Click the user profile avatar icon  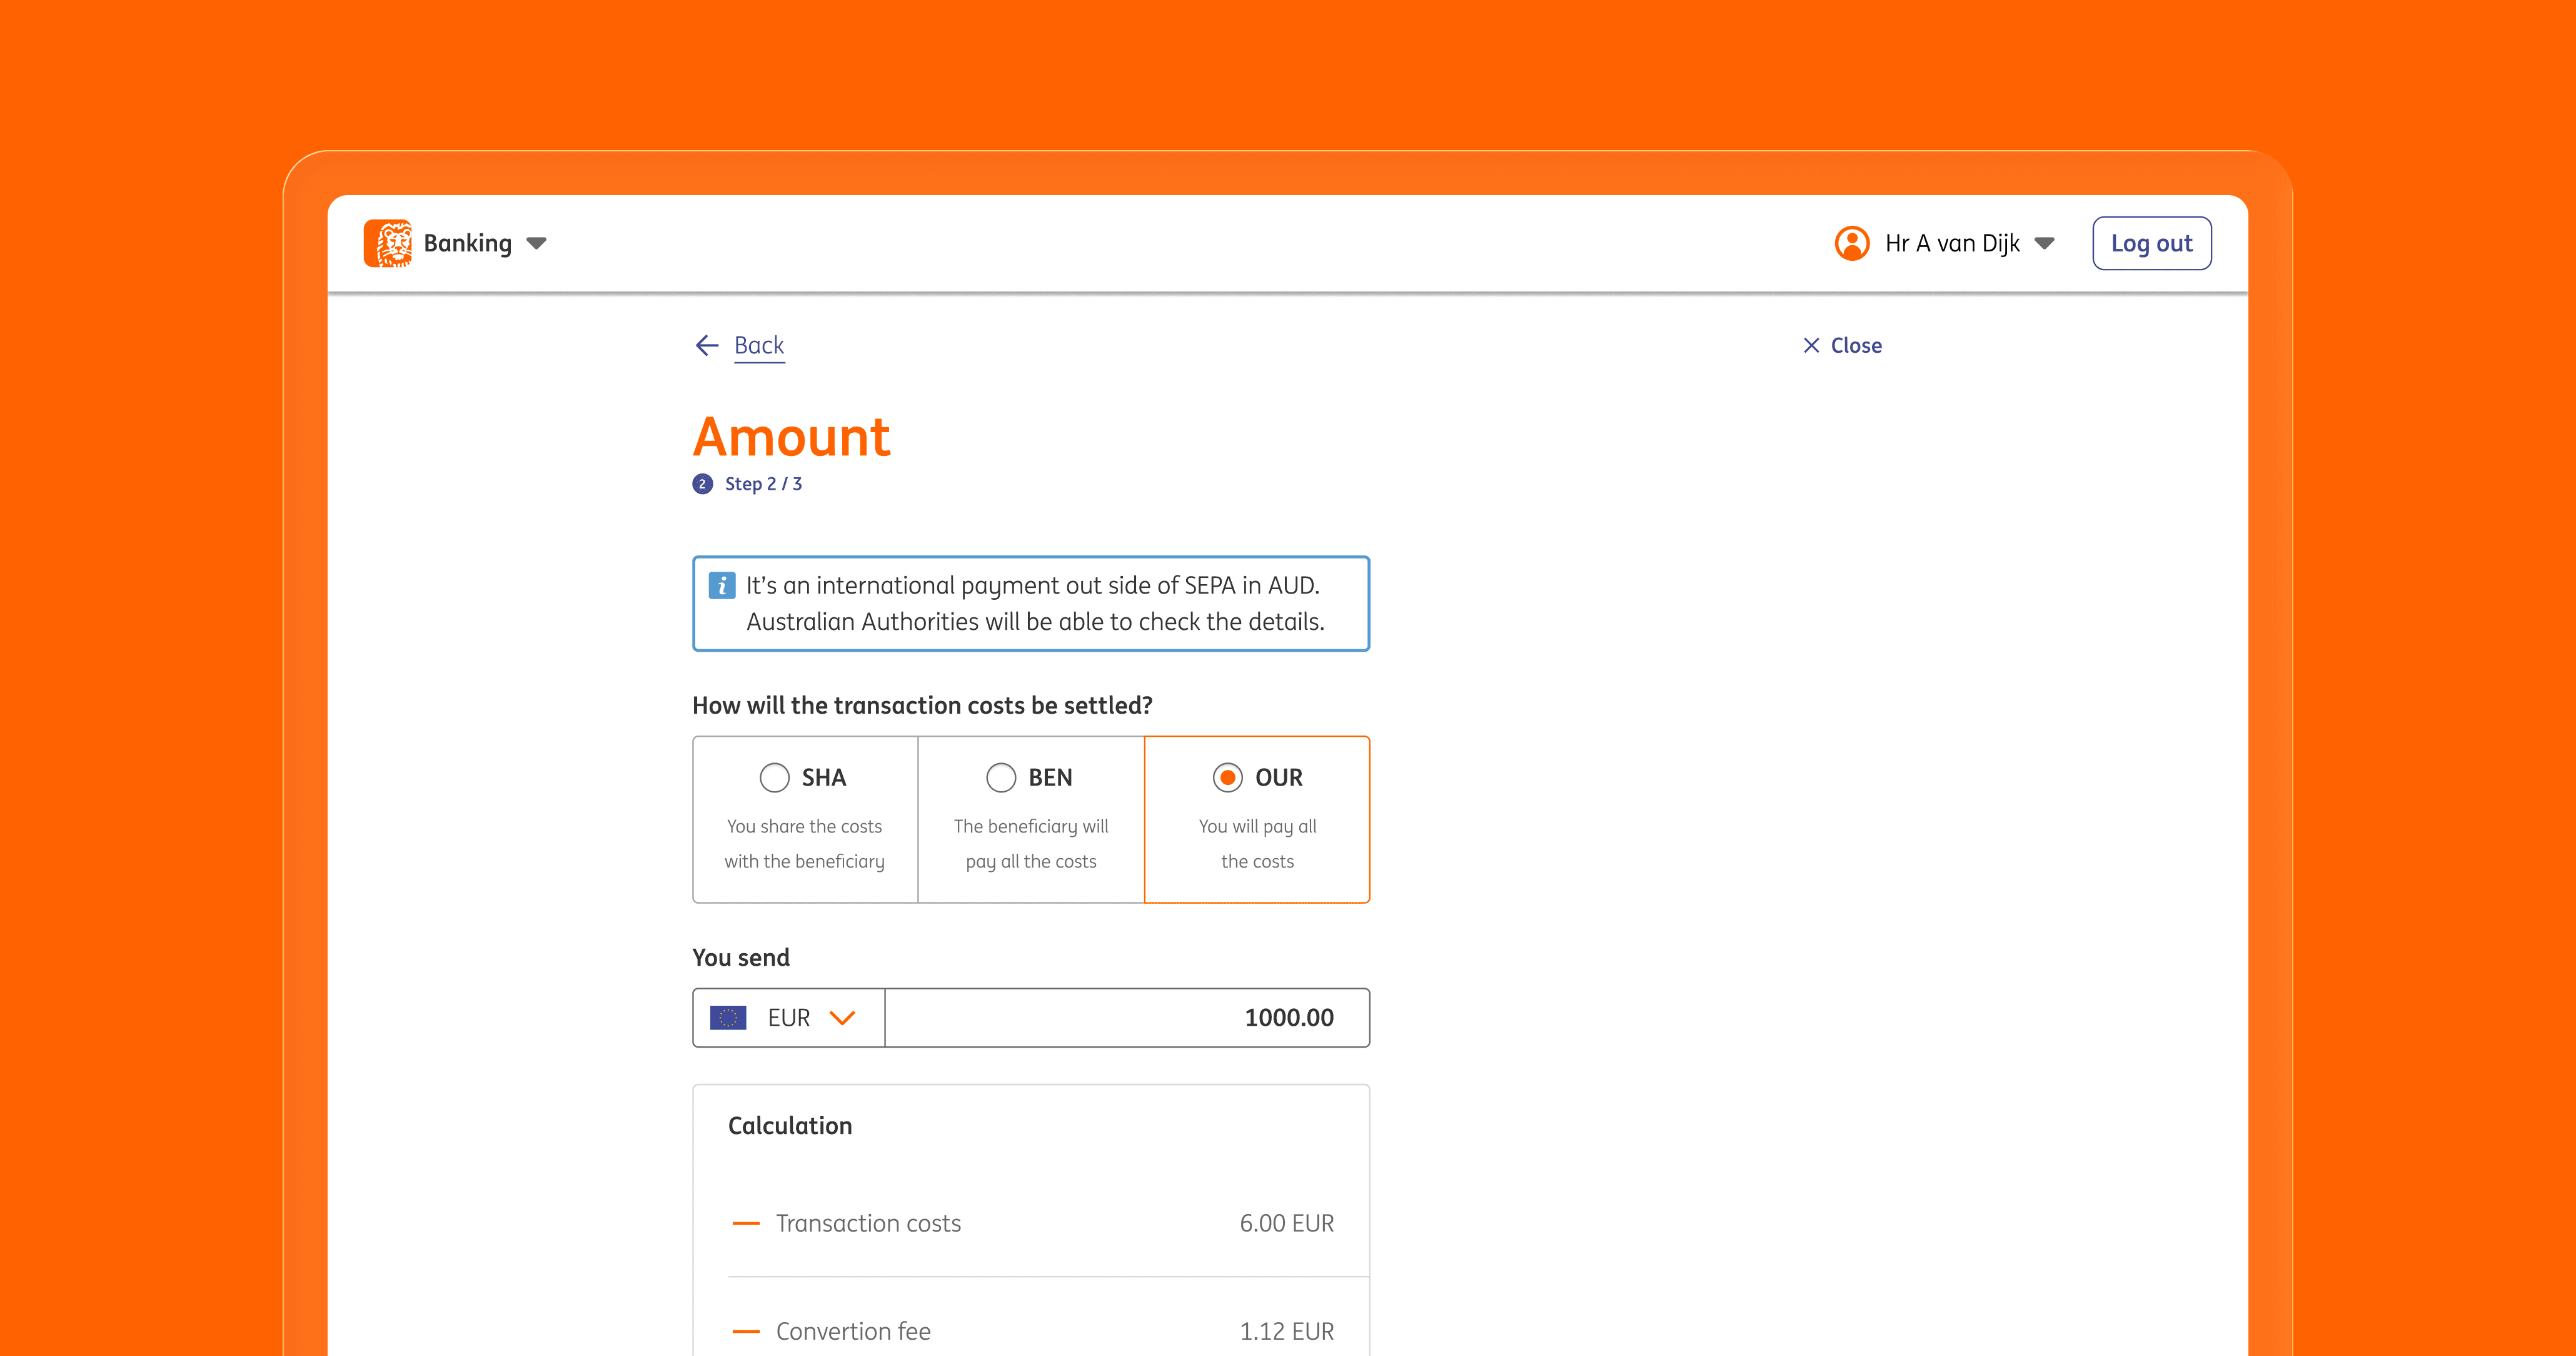point(1852,243)
